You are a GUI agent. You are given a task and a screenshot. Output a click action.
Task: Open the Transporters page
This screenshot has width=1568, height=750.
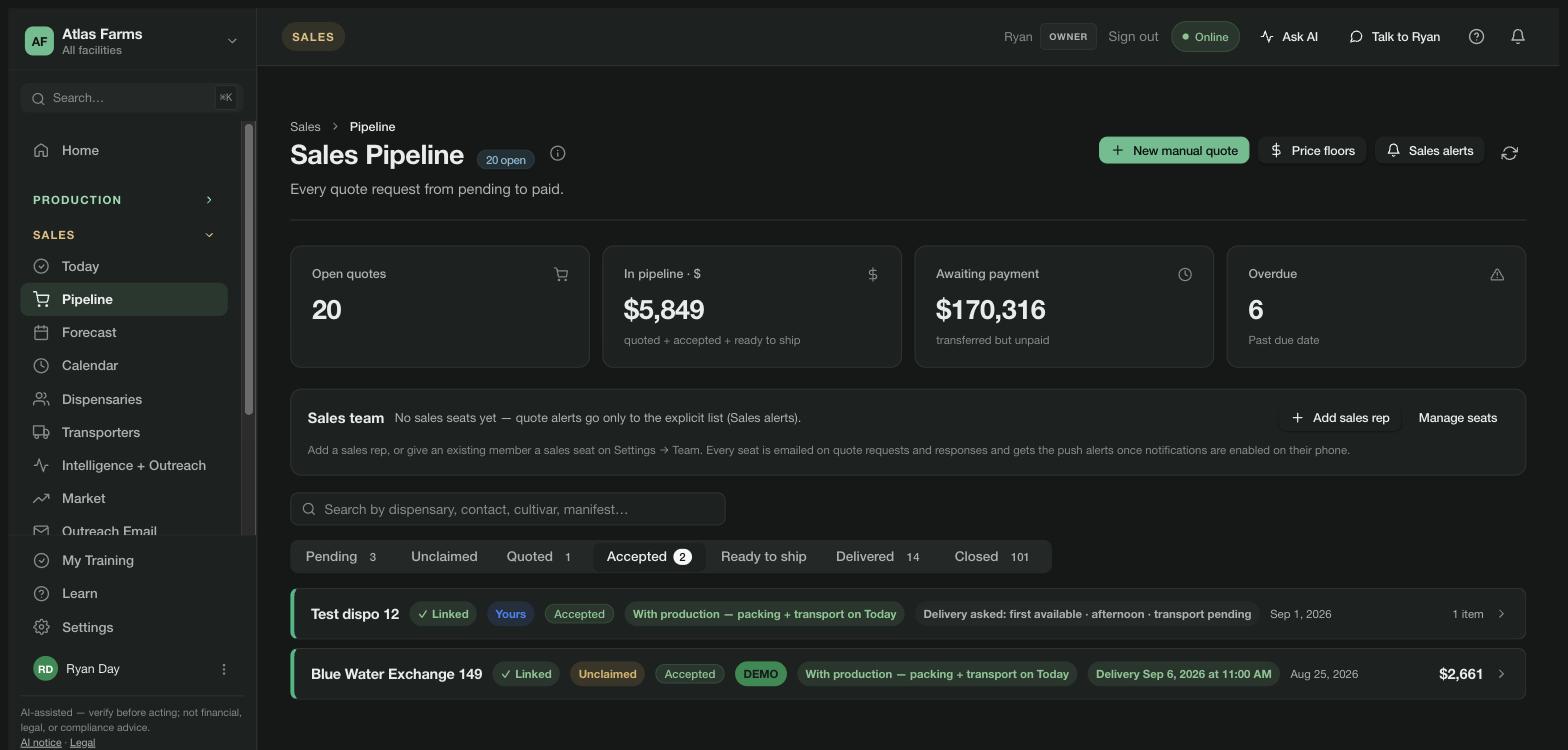(x=124, y=432)
